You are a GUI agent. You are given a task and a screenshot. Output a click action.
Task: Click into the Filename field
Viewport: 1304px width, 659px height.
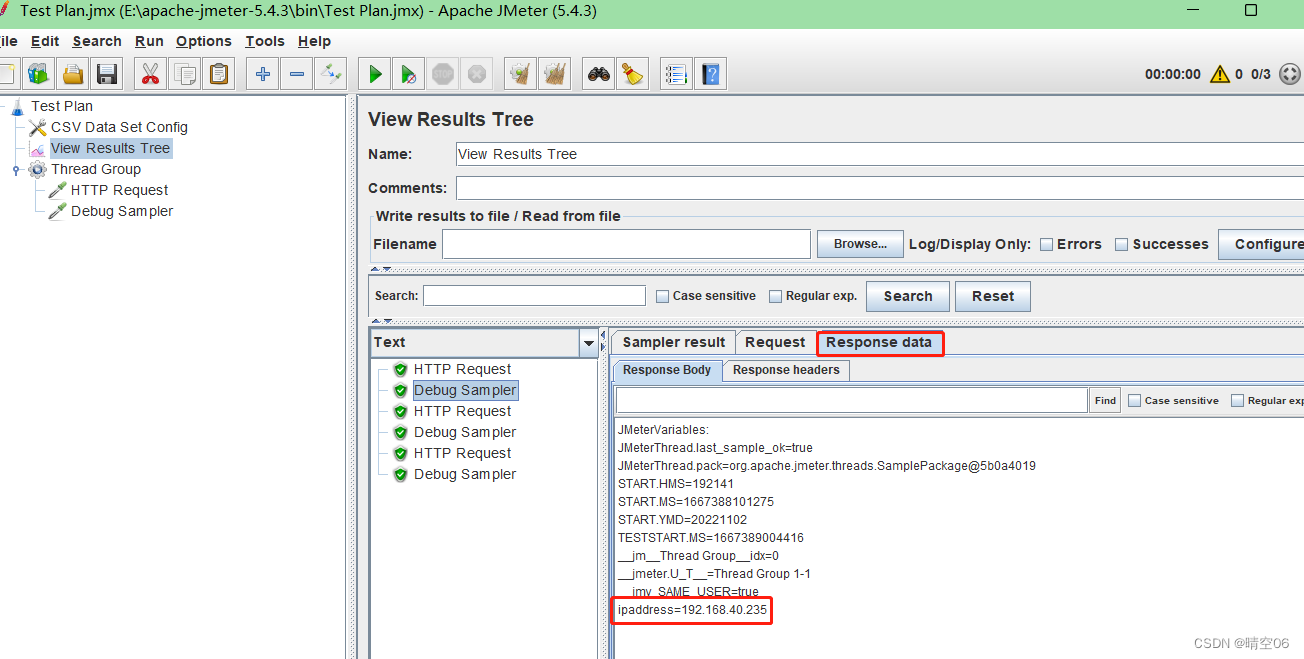click(626, 244)
